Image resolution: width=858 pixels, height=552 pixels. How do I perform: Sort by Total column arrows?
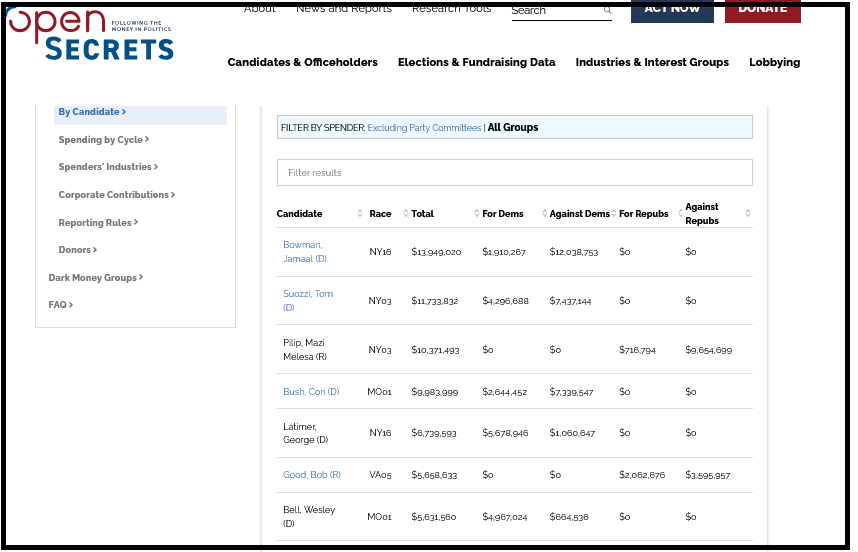pos(477,213)
